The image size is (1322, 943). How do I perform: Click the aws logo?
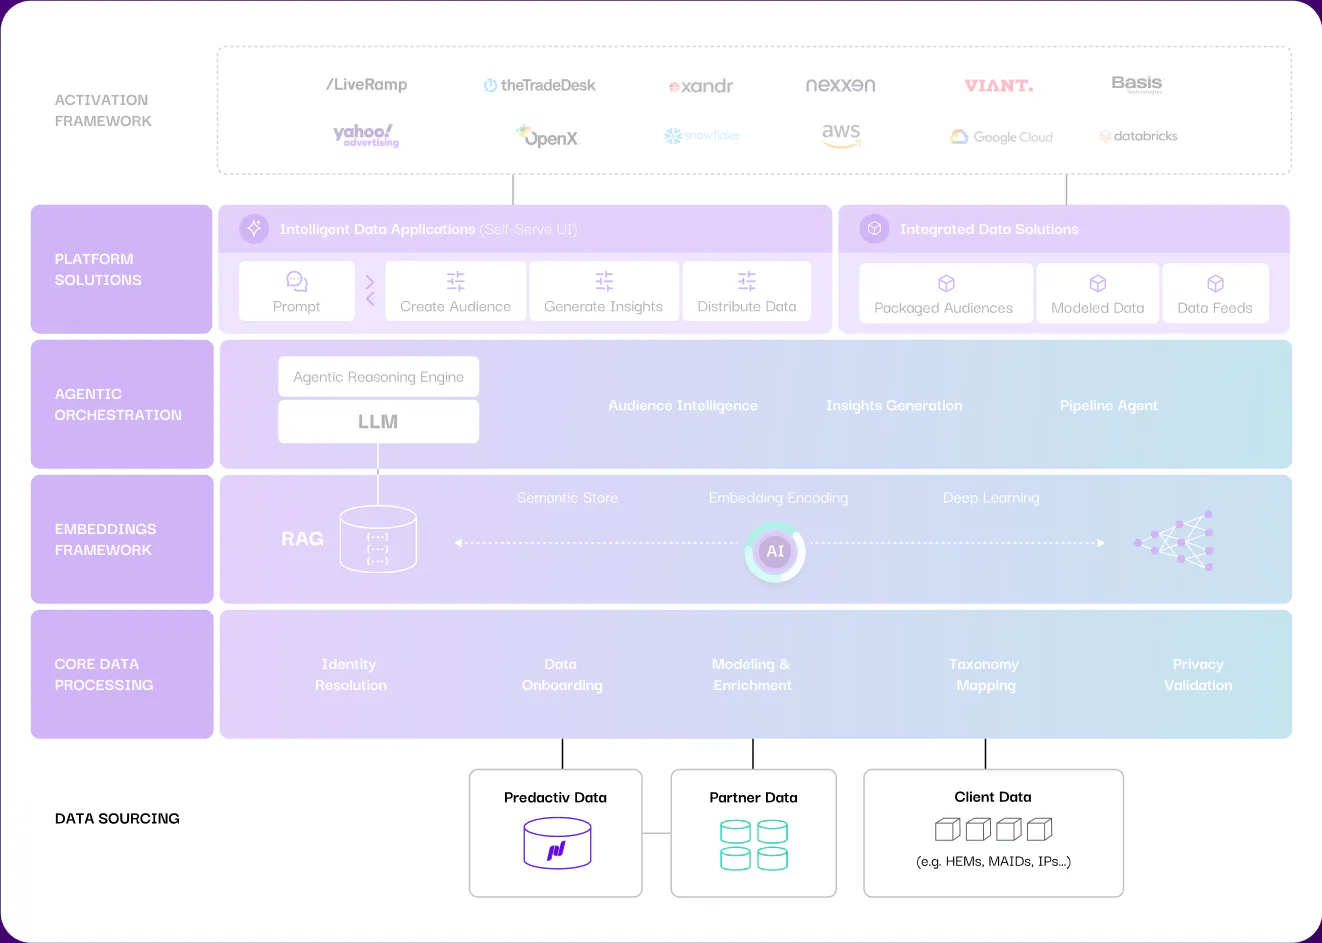[x=841, y=135]
